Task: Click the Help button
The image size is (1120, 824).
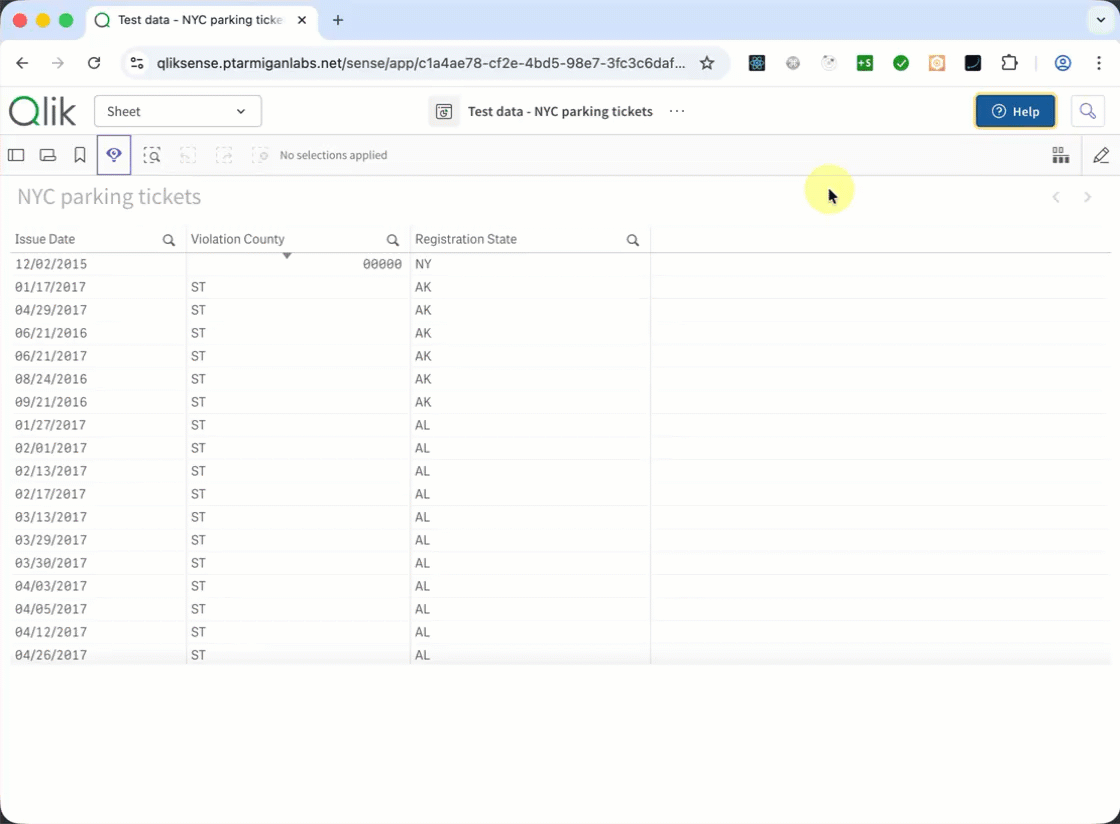Action: (x=1015, y=111)
